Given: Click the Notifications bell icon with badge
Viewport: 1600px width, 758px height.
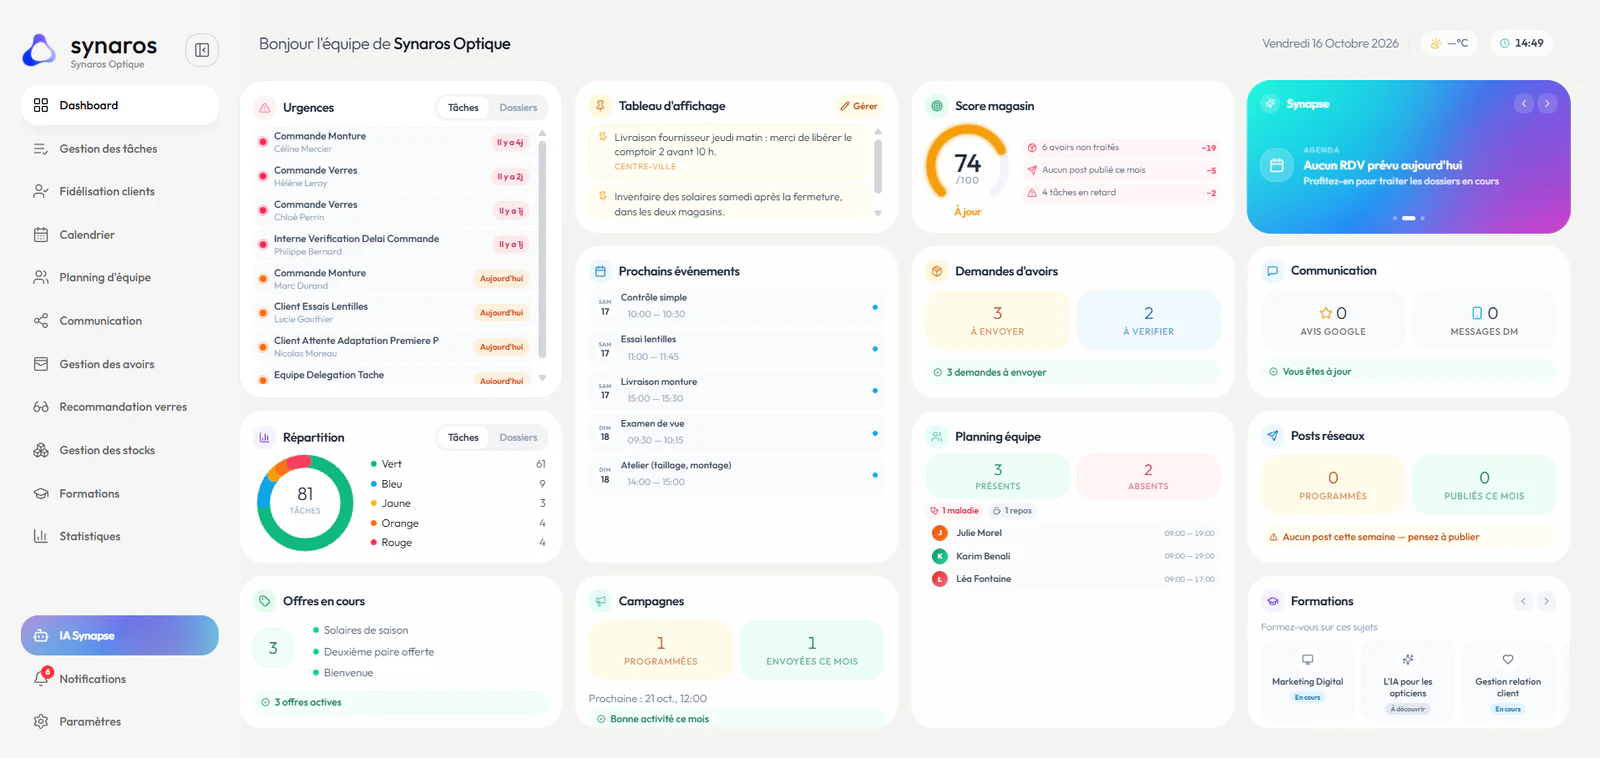Looking at the screenshot, I should (42, 678).
